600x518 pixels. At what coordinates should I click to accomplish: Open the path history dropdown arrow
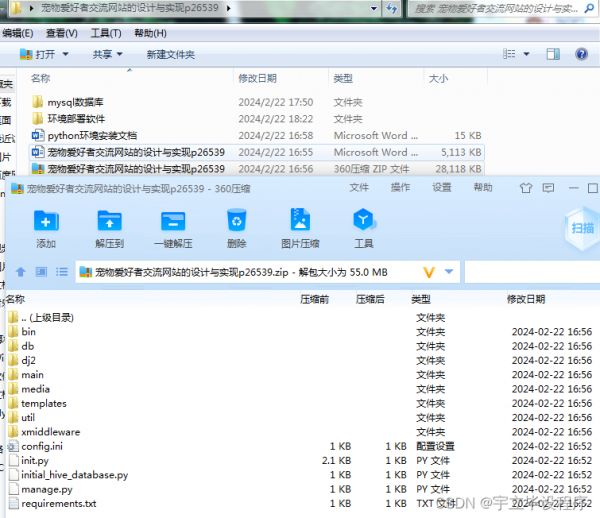coord(449,272)
